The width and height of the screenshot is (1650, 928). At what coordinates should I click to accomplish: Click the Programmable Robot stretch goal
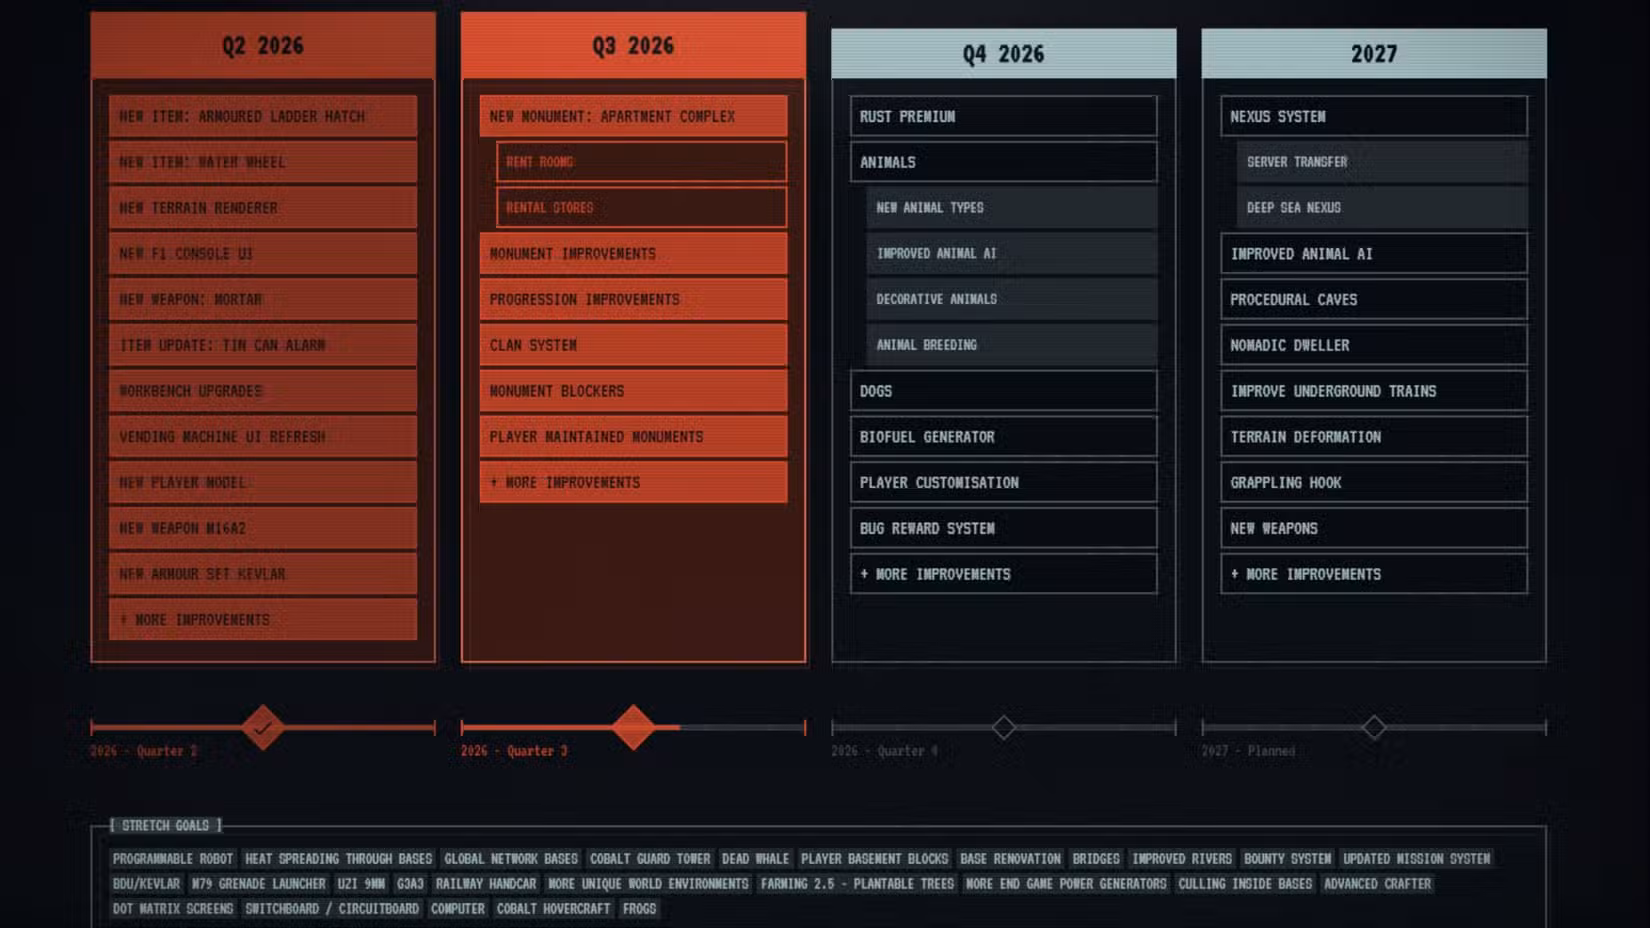[173, 859]
